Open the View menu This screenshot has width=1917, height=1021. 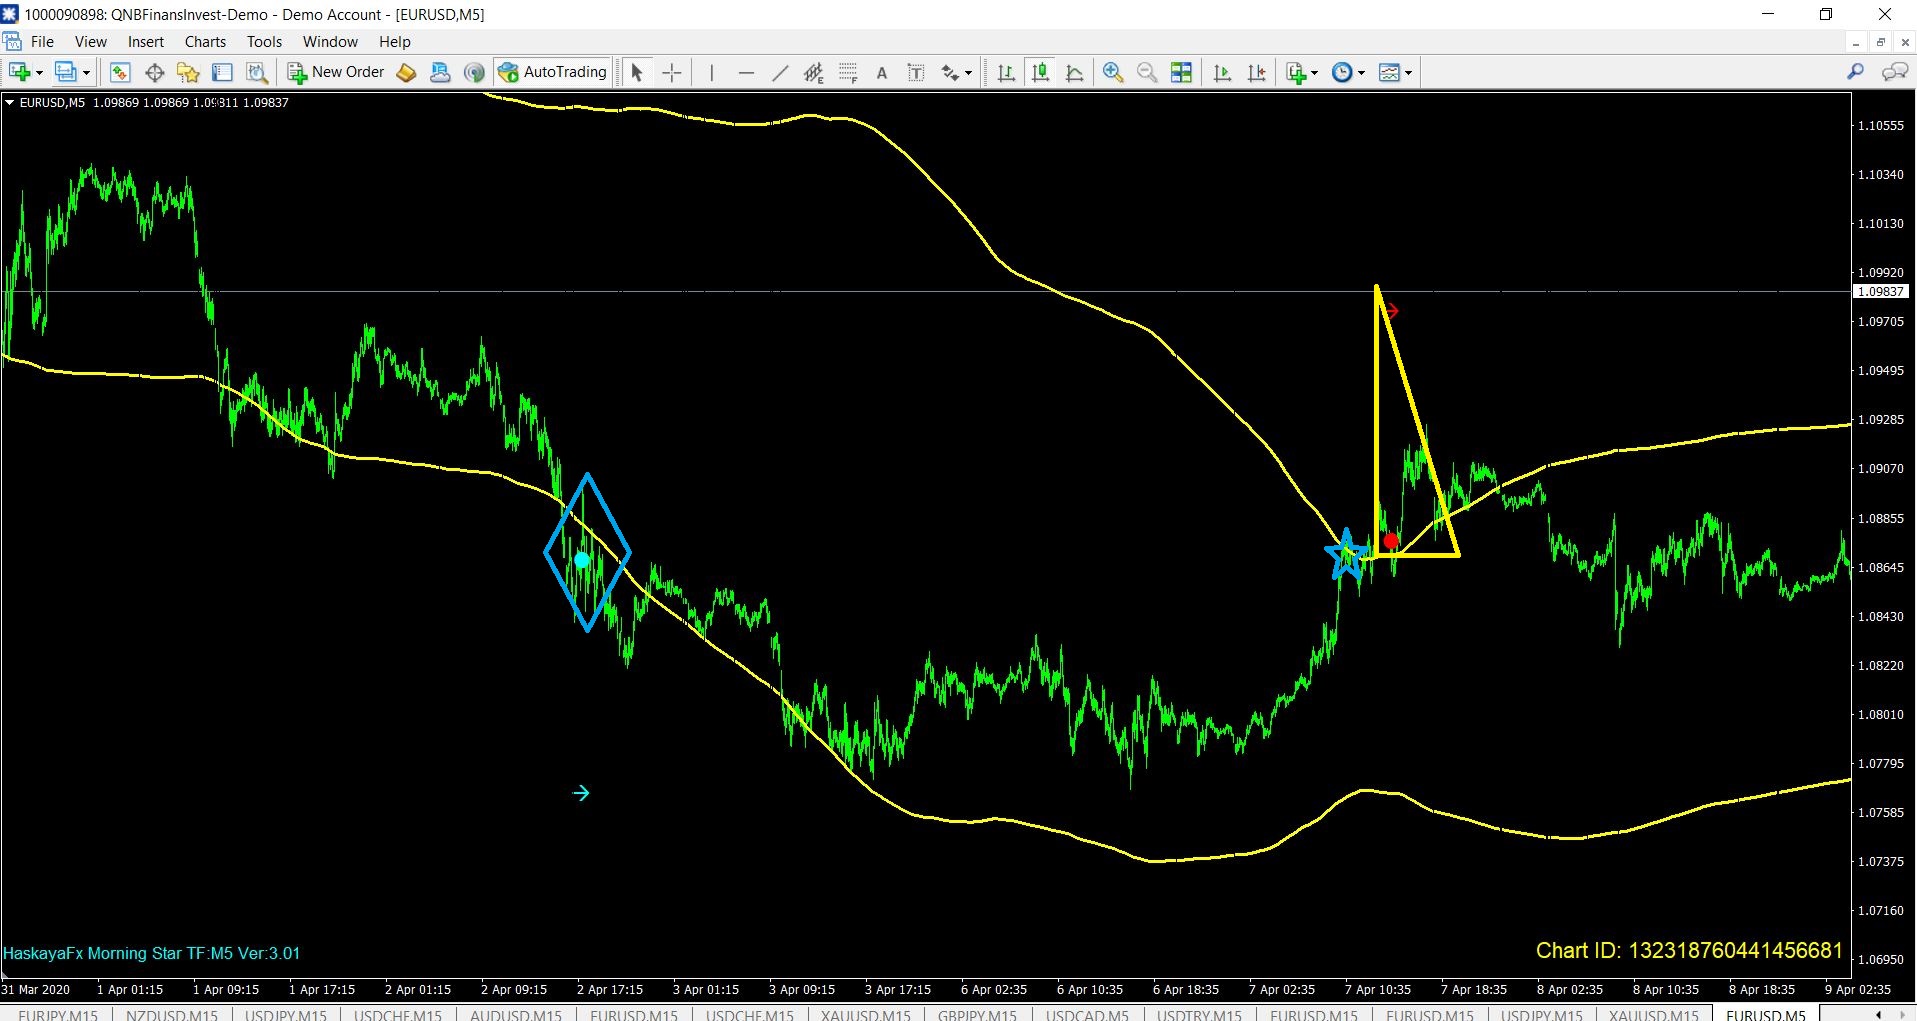tap(90, 41)
